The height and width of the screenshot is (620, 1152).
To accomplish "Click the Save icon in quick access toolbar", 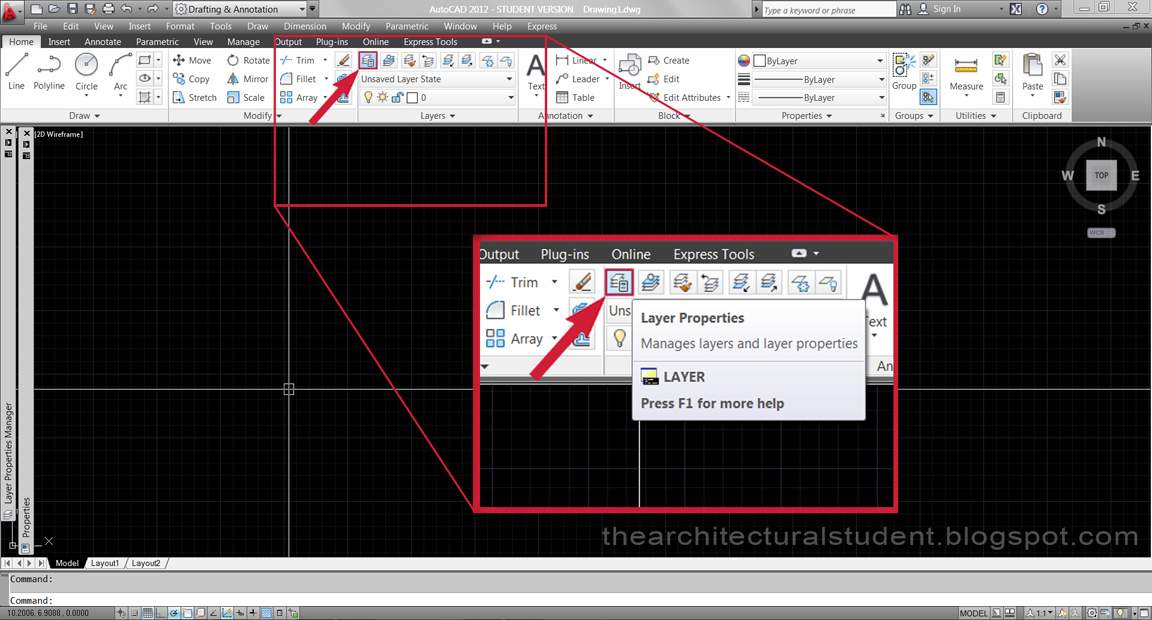I will tap(72, 9).
